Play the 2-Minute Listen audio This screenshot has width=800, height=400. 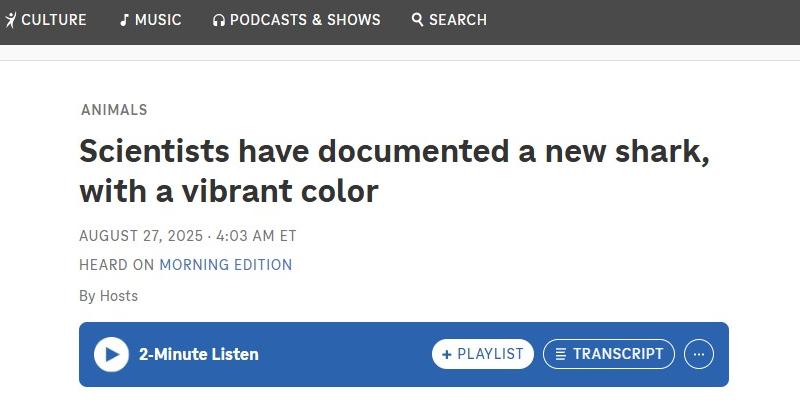[x=111, y=354]
